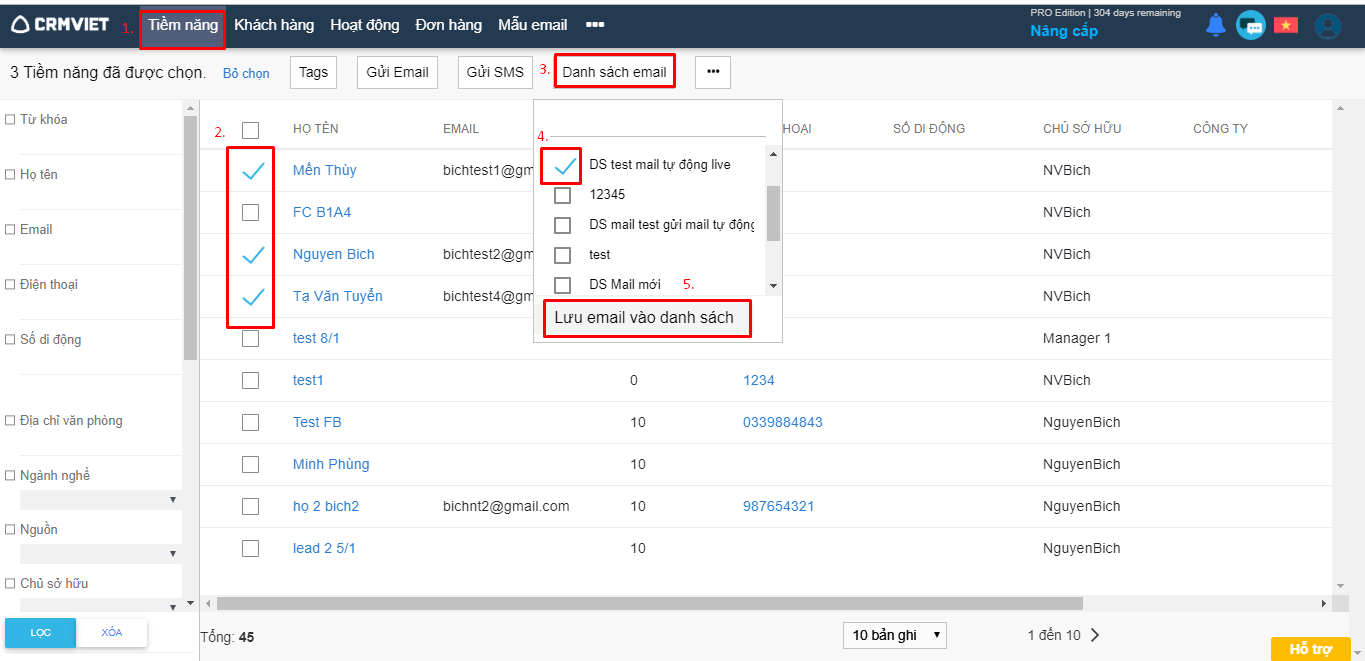1365x661 pixels.
Task: Open the user profile avatar
Action: [x=1327, y=26]
